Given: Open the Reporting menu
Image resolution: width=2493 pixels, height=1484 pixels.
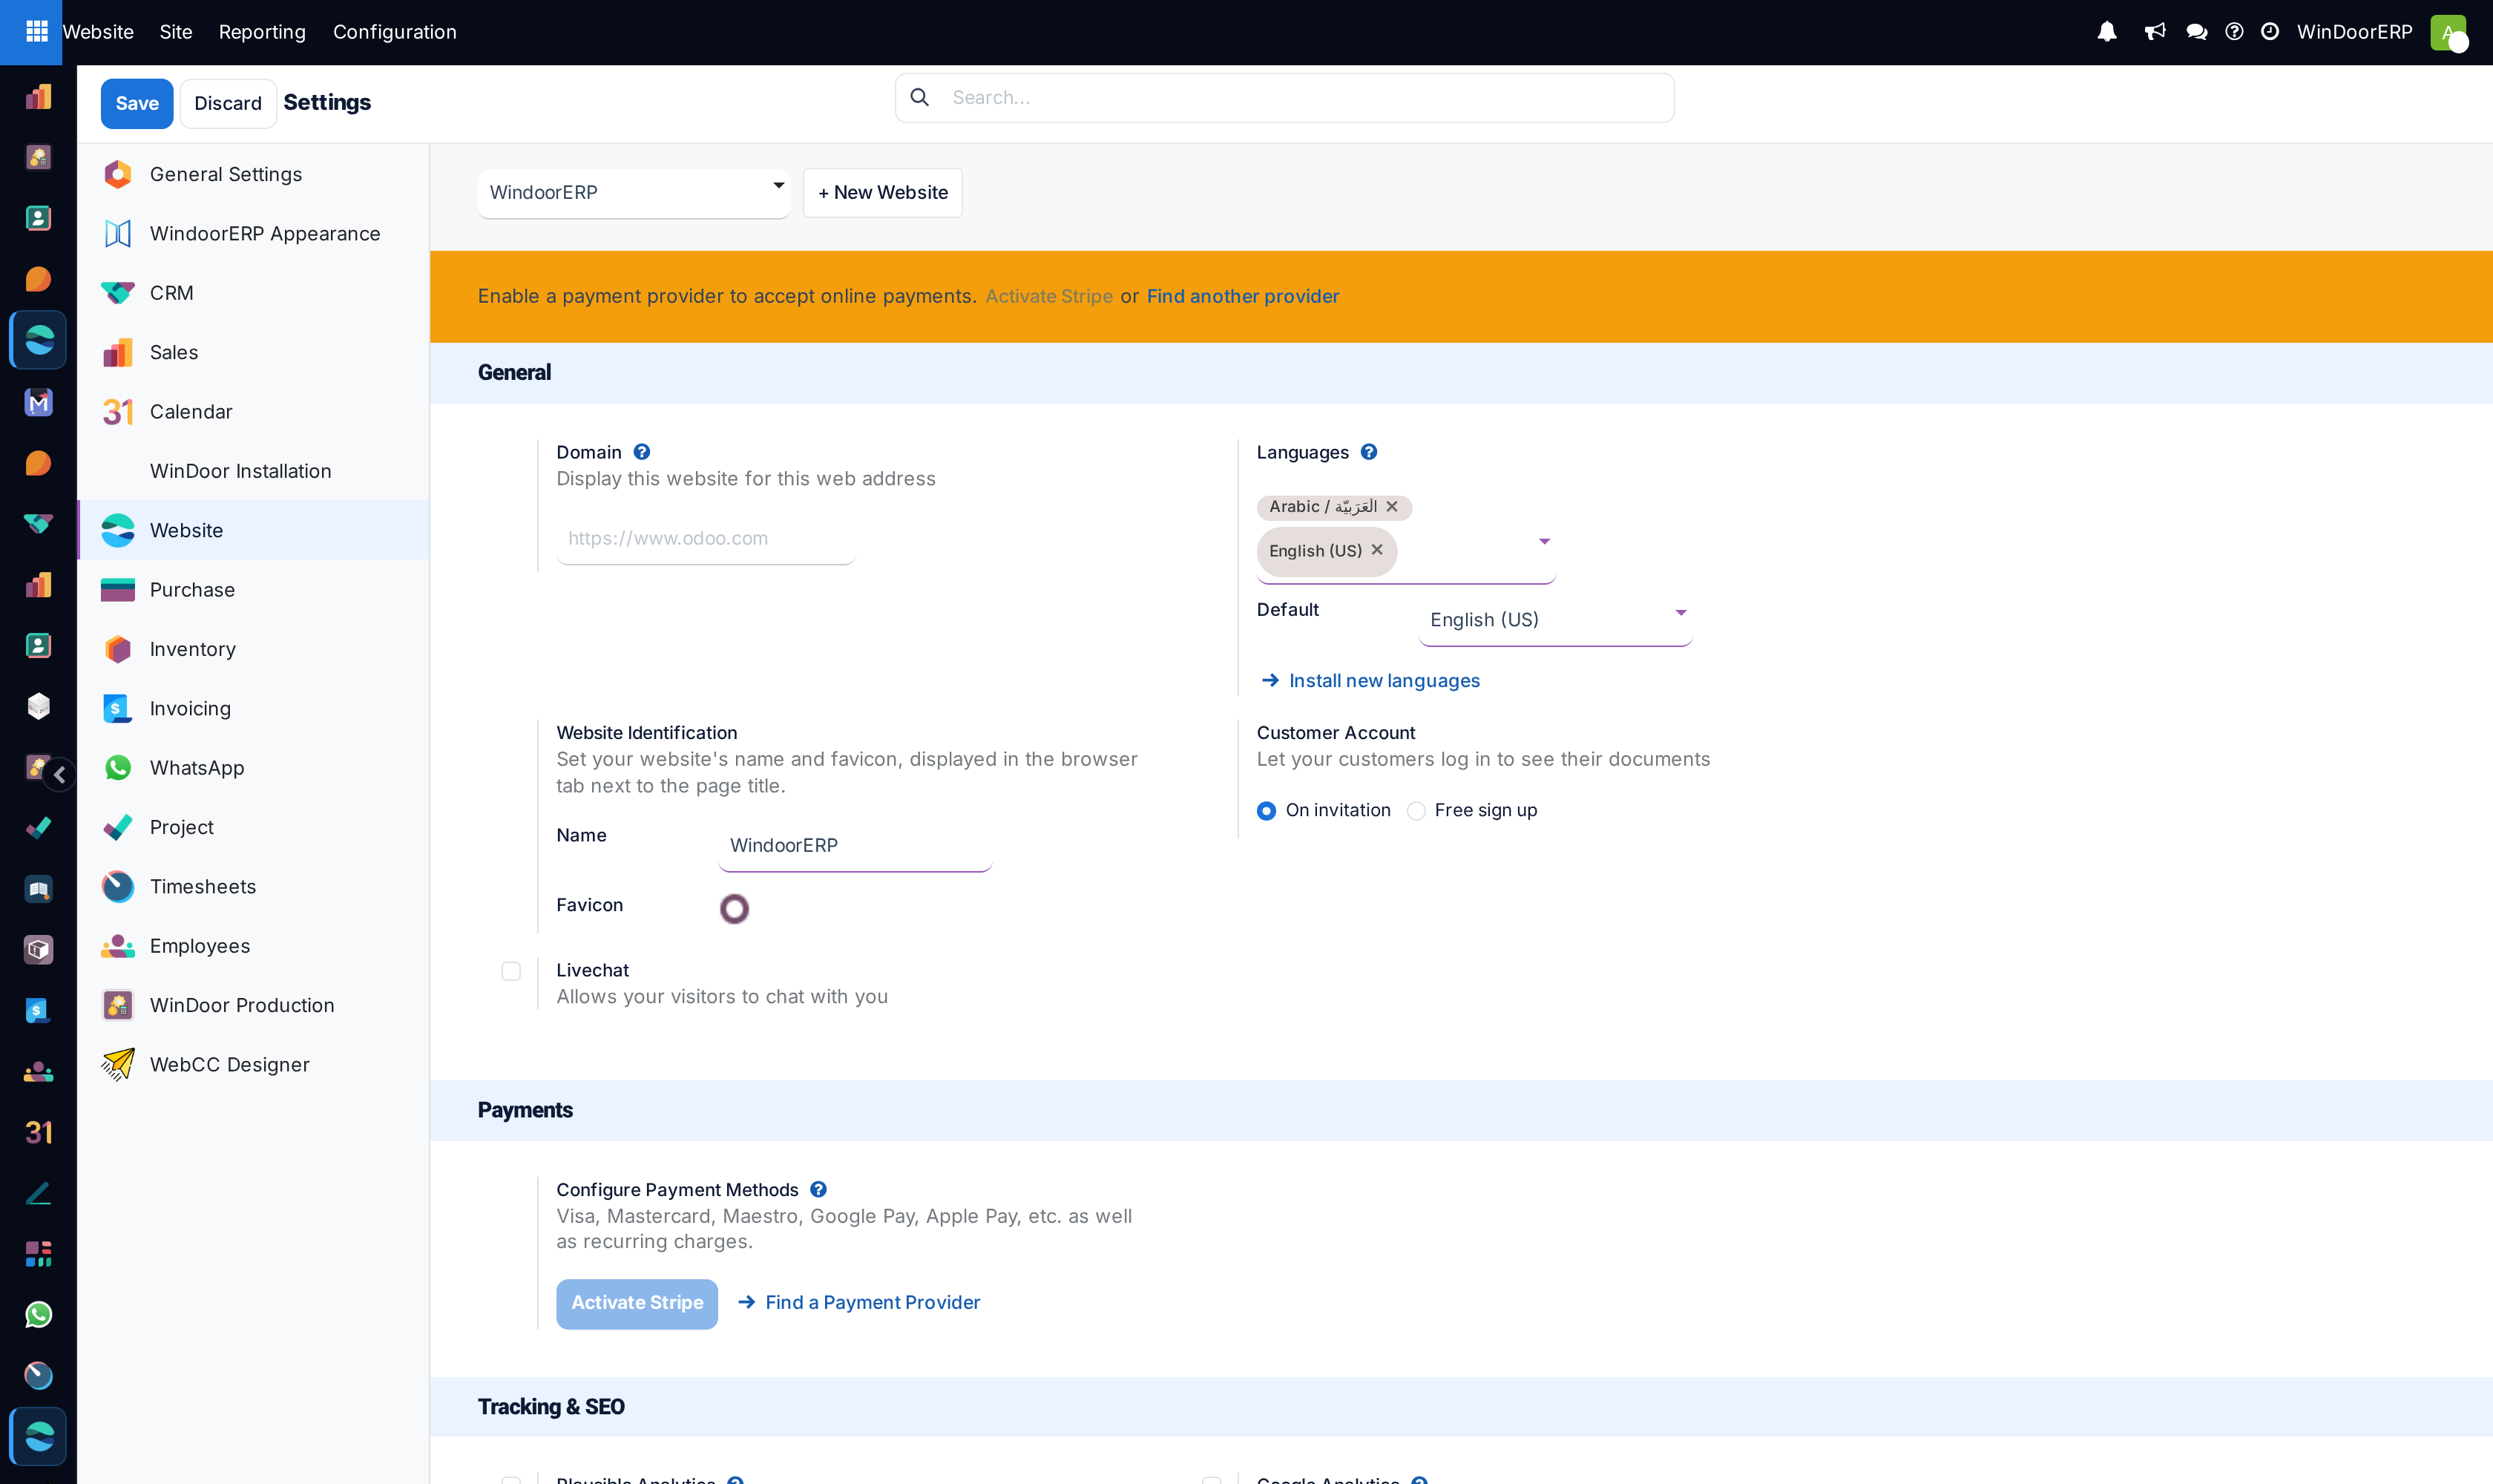Looking at the screenshot, I should click(x=262, y=32).
